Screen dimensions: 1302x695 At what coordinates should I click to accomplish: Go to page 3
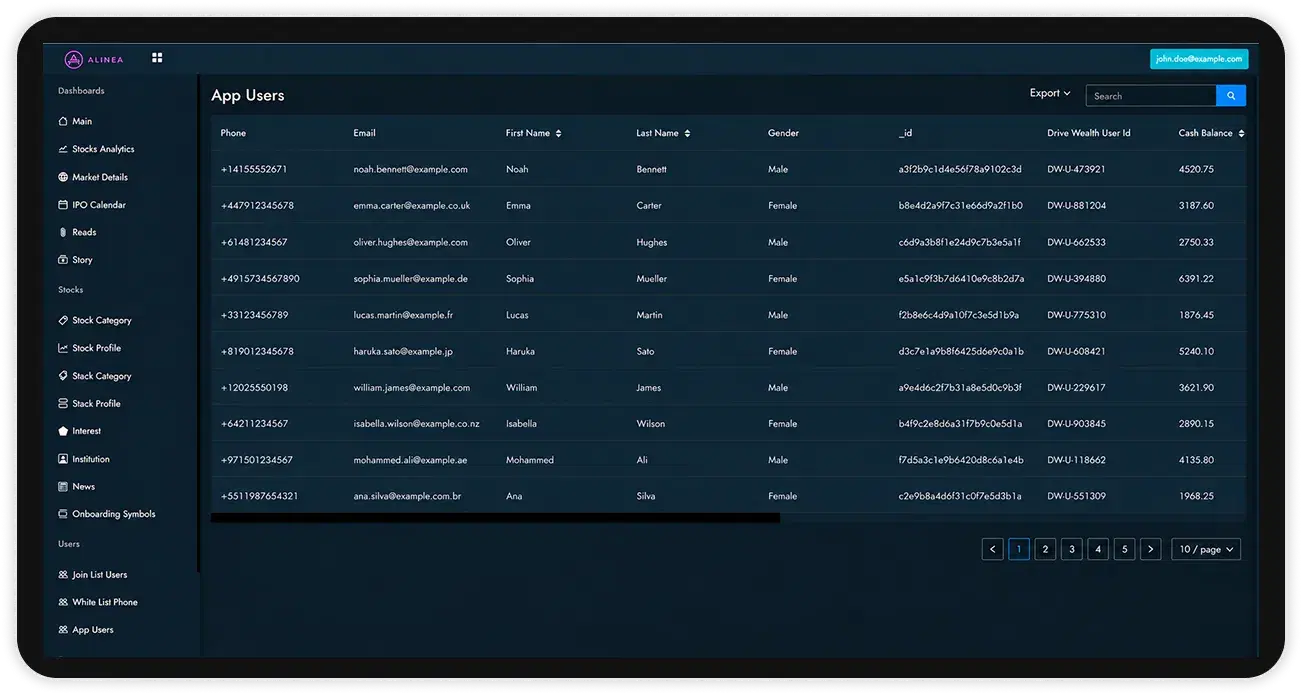pyautogui.click(x=1071, y=549)
